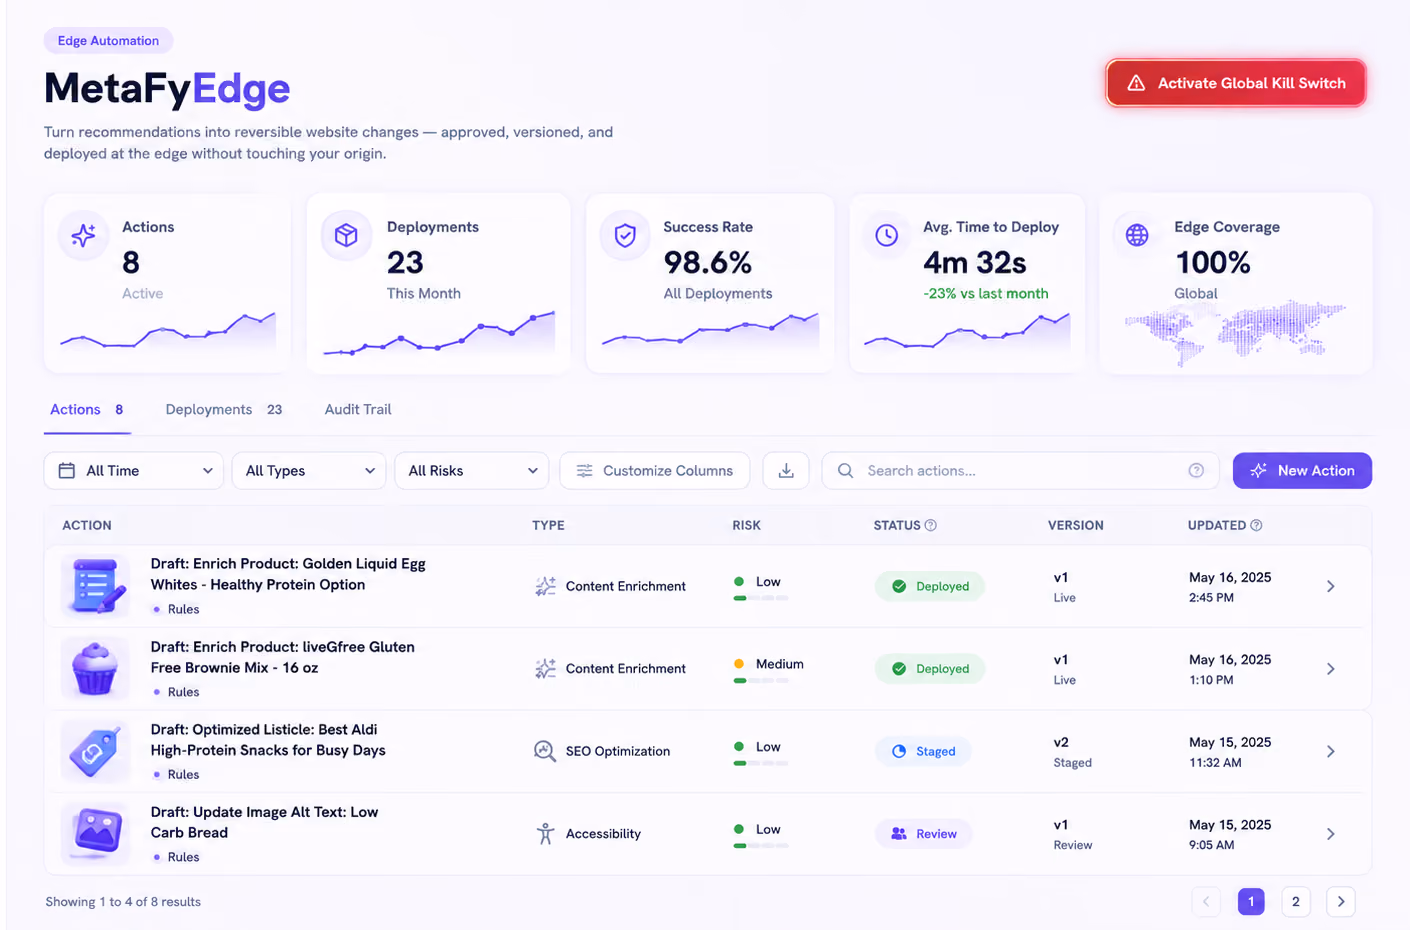Click the globe icon on Edge Coverage card
Viewport: 1410px width, 930px height.
(1137, 235)
